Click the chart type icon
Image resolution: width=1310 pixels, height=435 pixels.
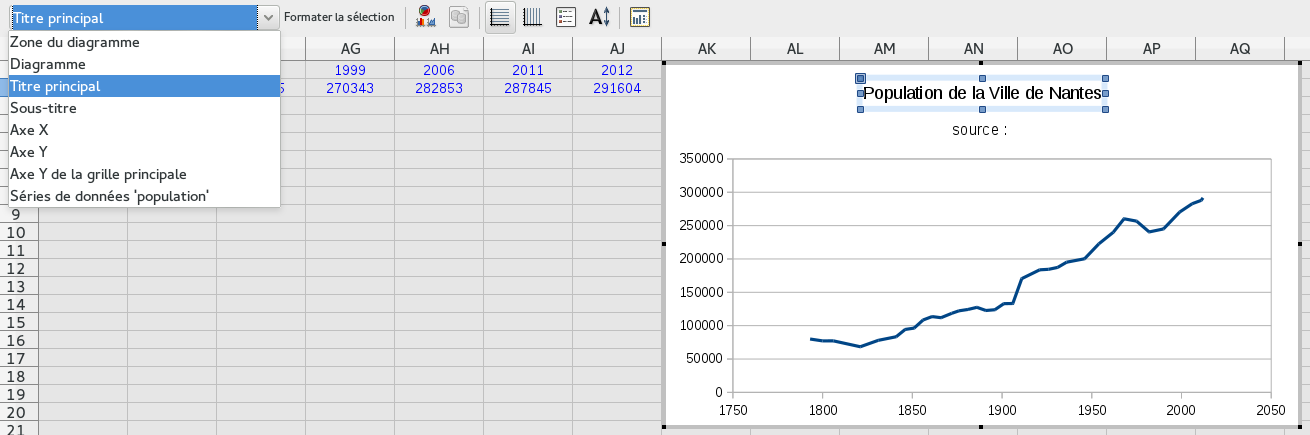425,16
